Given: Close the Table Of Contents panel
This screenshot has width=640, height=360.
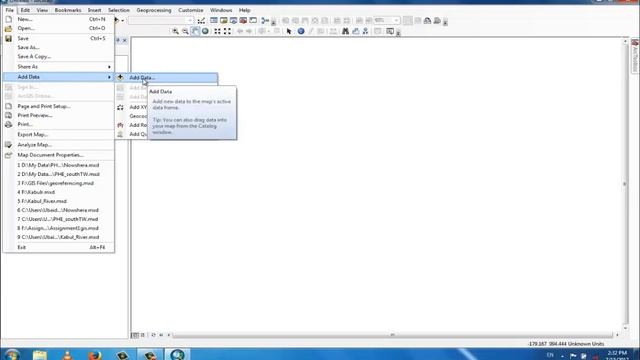Looking at the screenshot, I should click(124, 40).
